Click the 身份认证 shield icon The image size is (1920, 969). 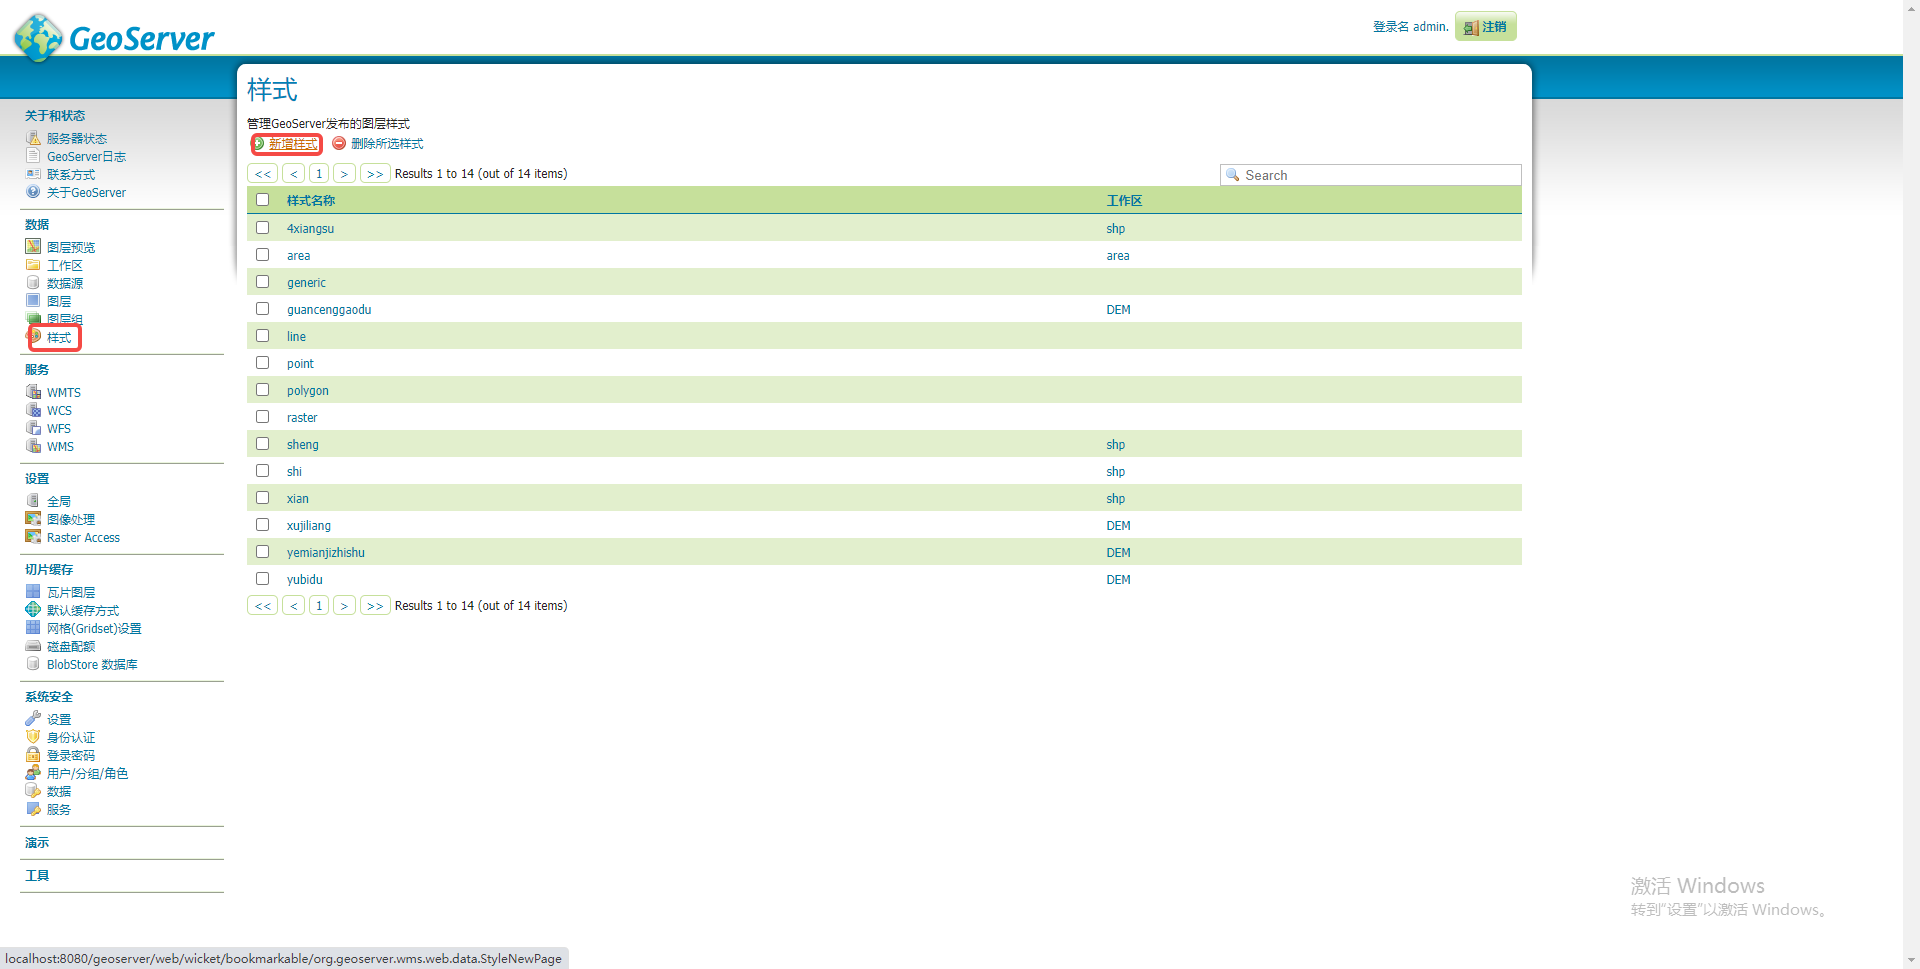[33, 737]
